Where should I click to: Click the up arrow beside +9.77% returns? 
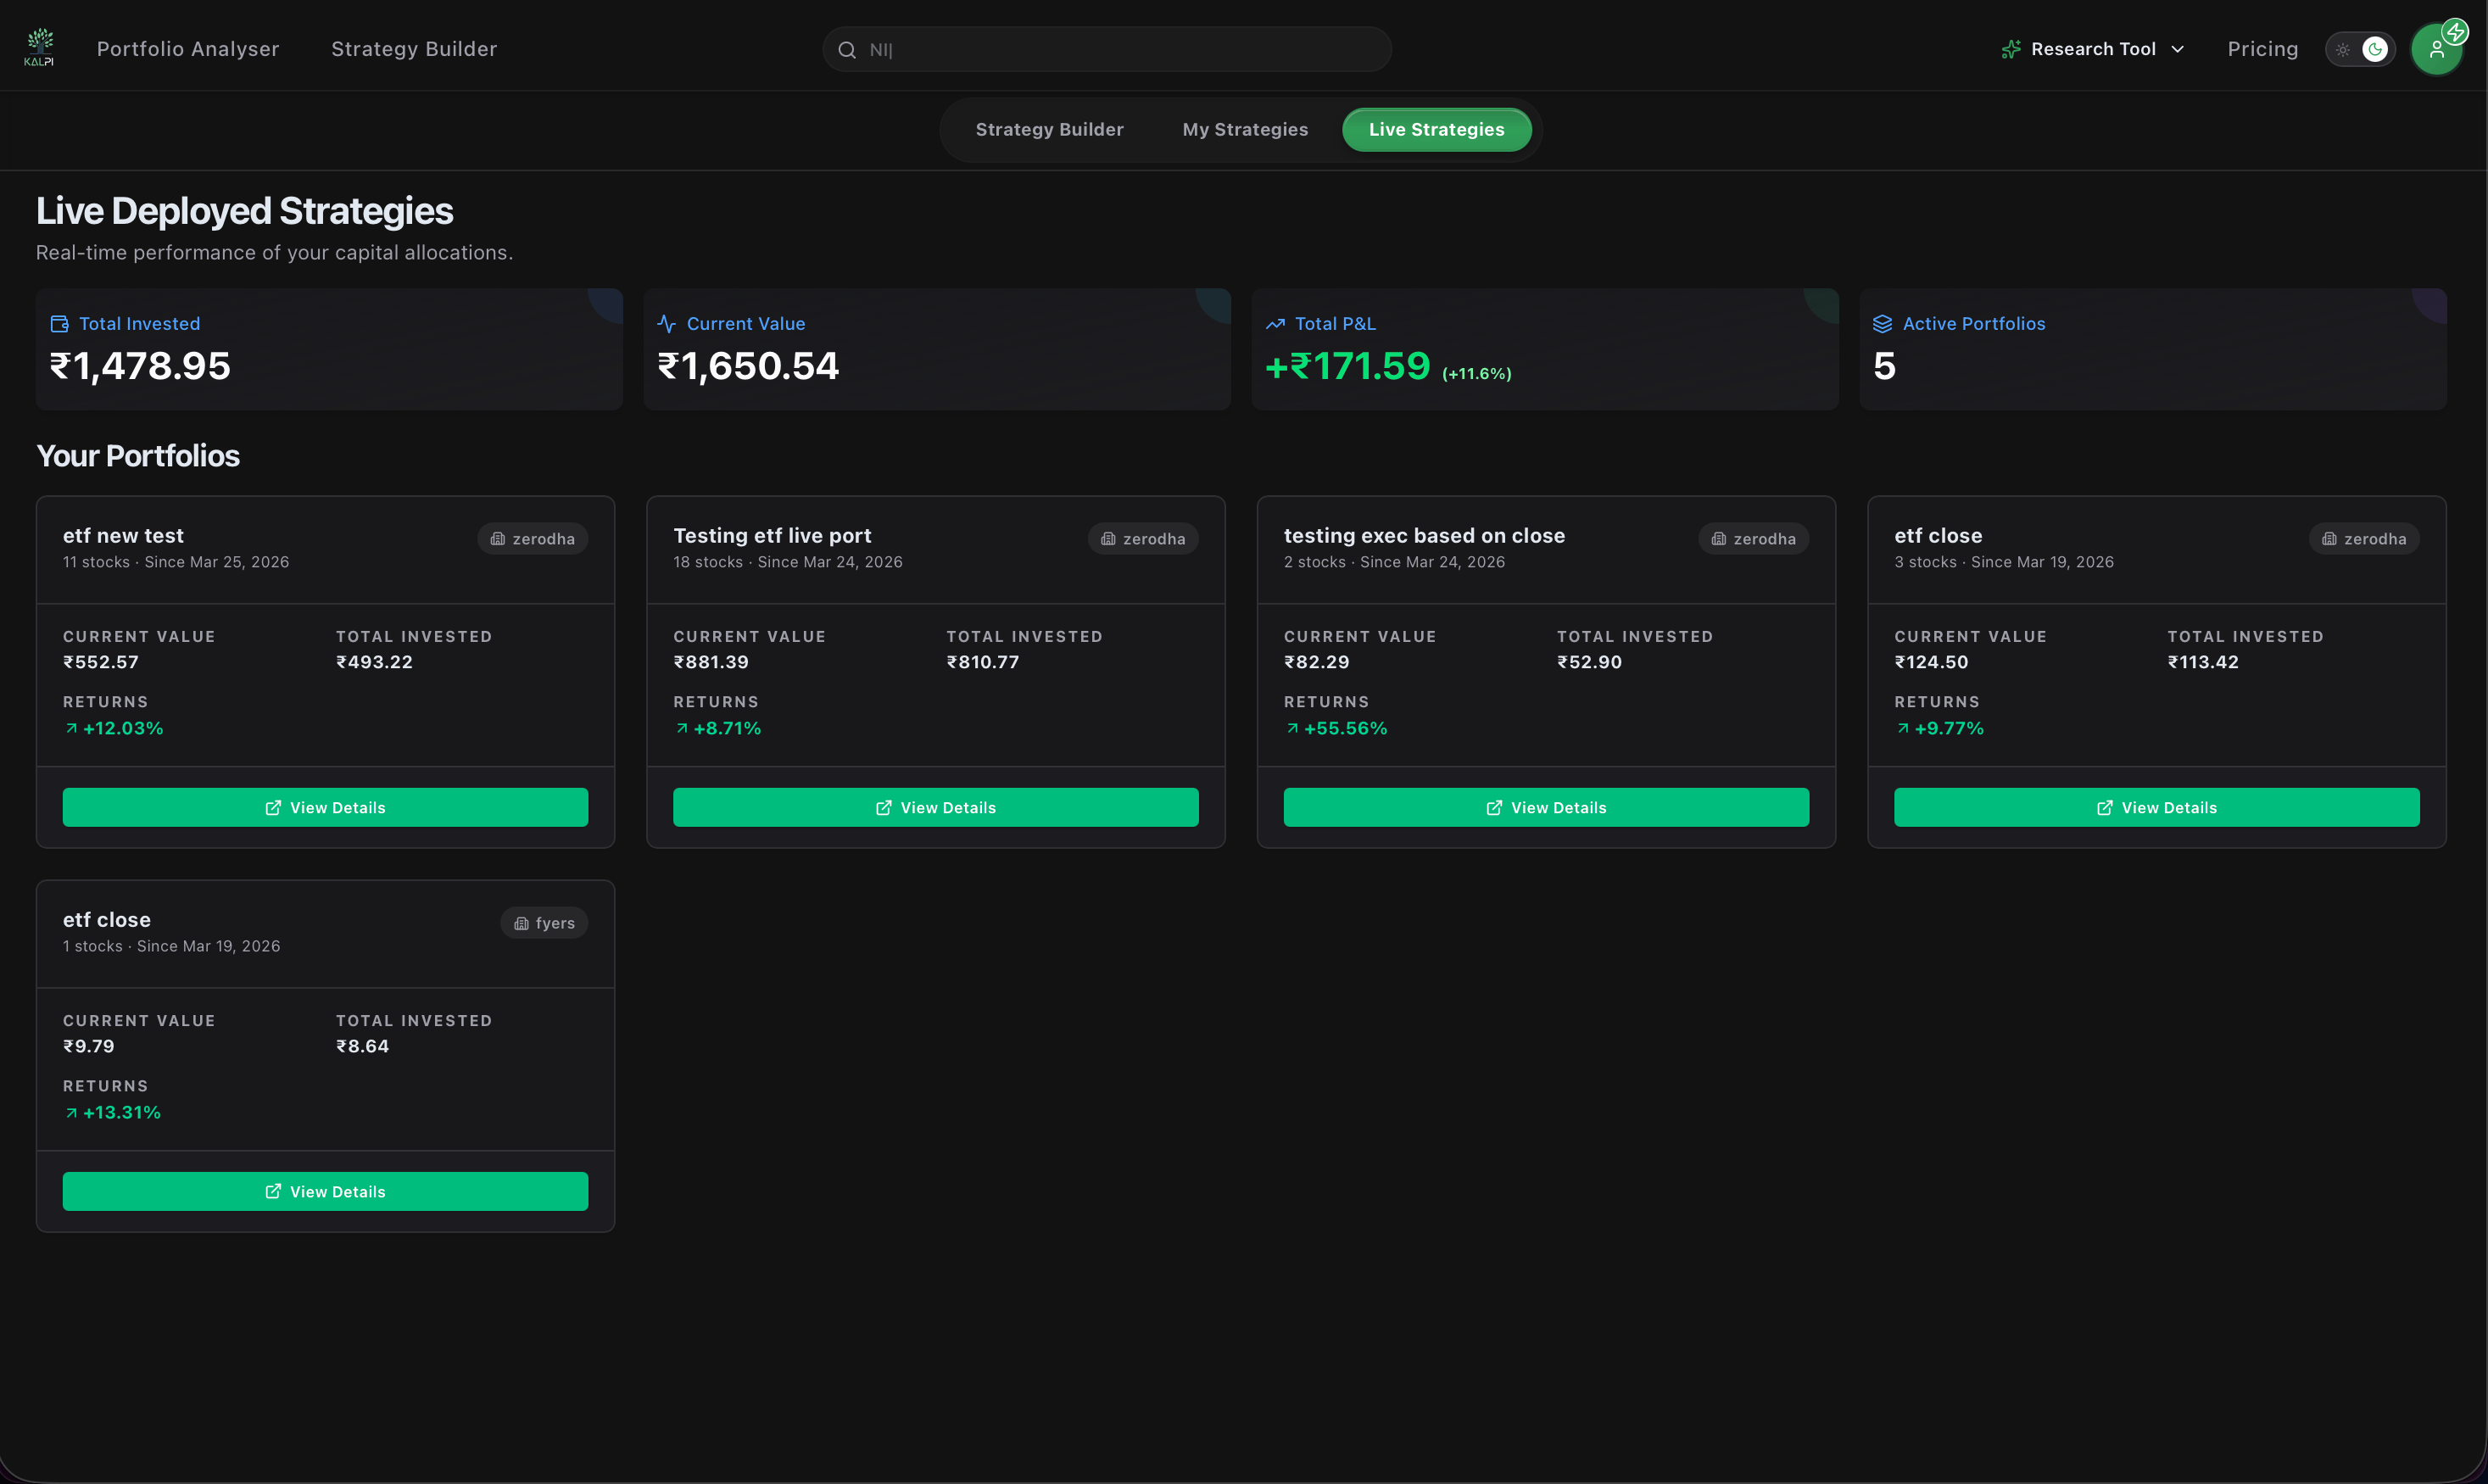1903,729
